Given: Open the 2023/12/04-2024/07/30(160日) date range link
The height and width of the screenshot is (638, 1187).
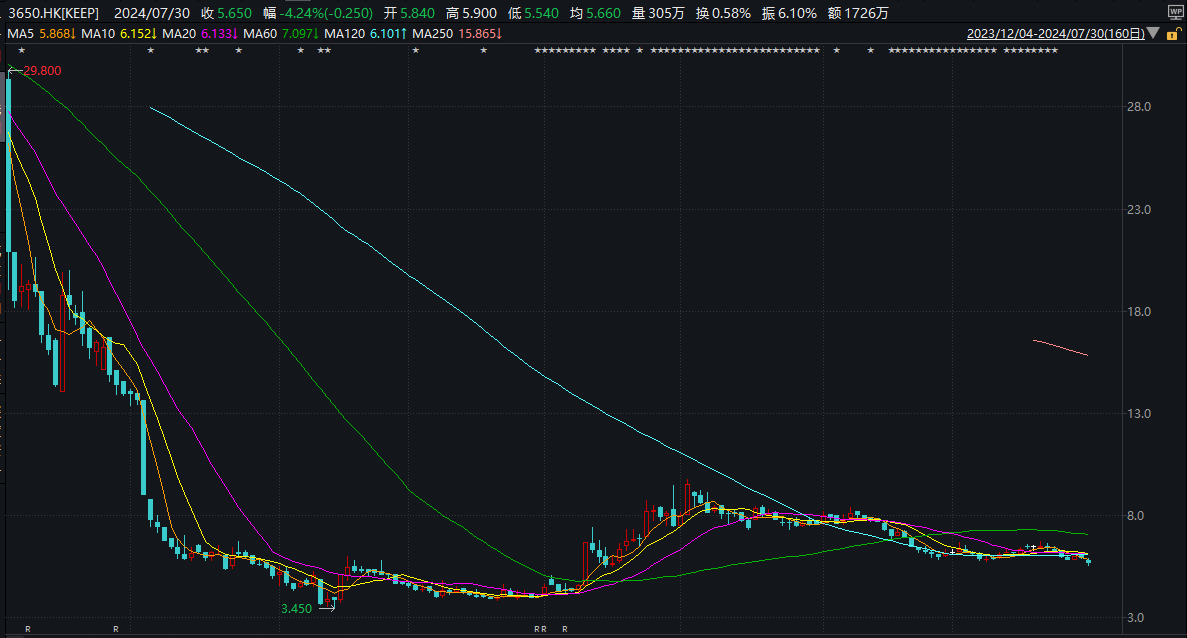Looking at the screenshot, I should (1056, 33).
